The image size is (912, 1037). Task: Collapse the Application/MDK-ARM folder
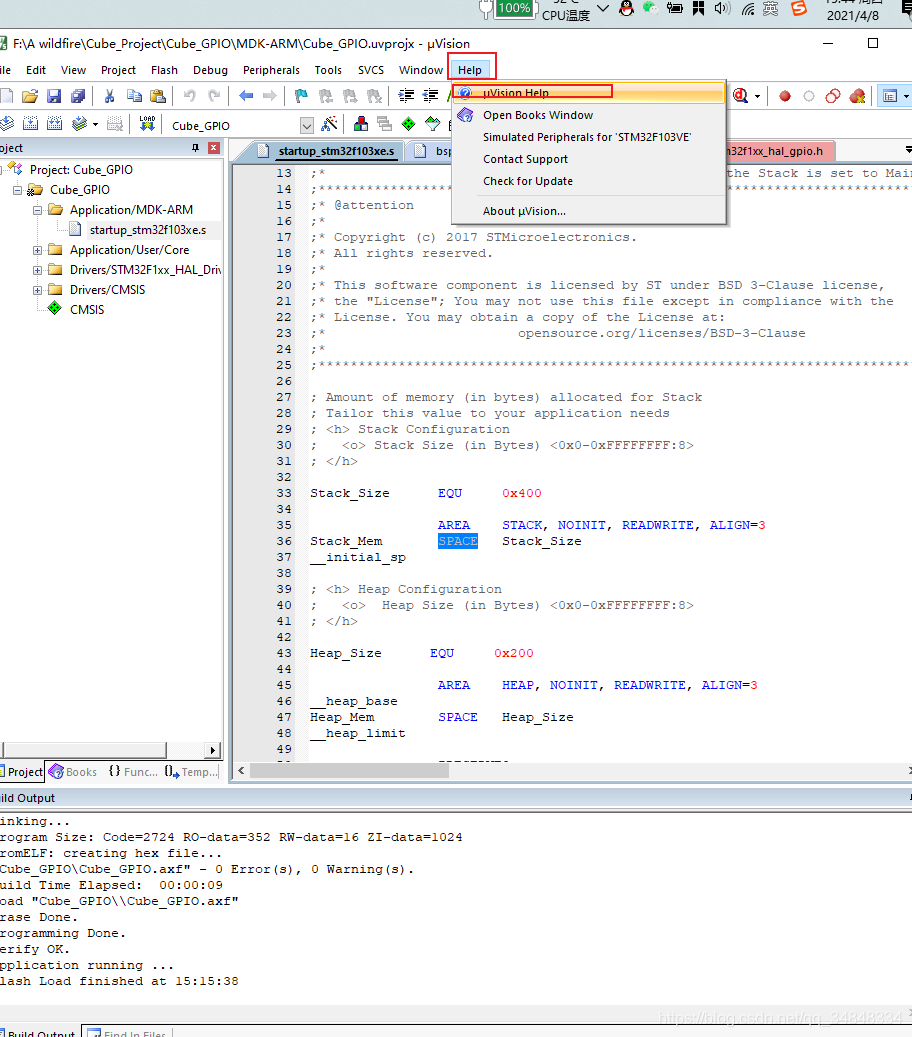pos(38,210)
